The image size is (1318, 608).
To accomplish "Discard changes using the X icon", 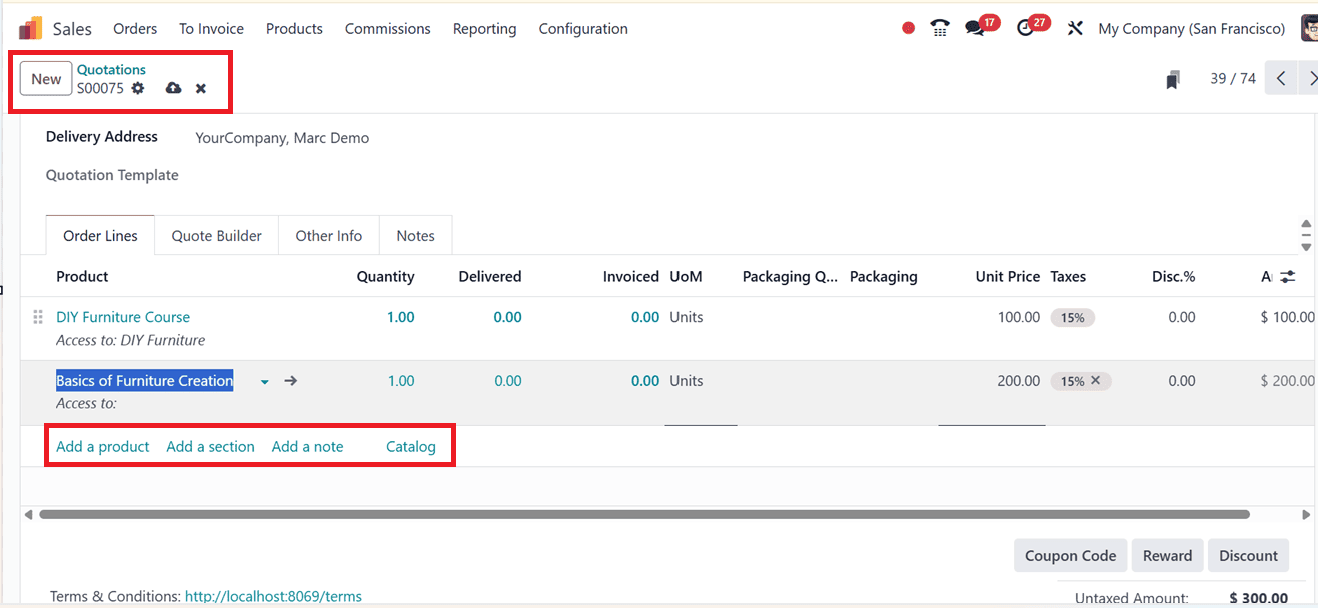I will (x=200, y=88).
